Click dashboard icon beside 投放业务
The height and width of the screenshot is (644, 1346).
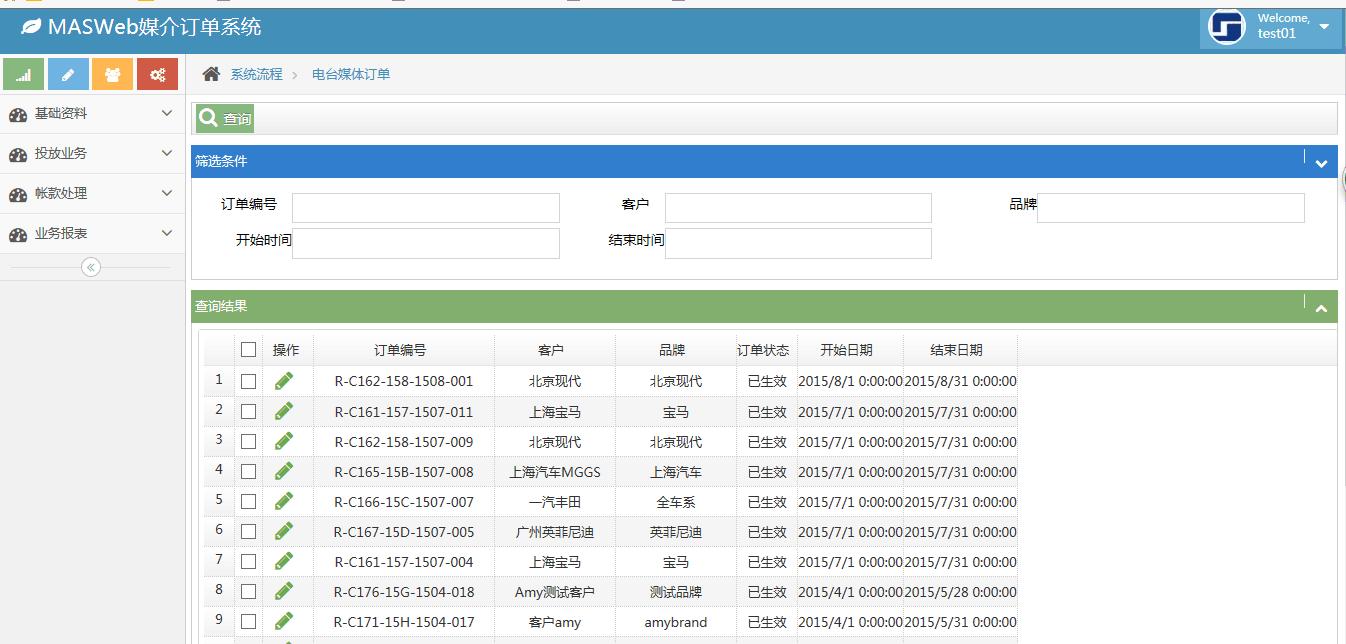[x=18, y=154]
